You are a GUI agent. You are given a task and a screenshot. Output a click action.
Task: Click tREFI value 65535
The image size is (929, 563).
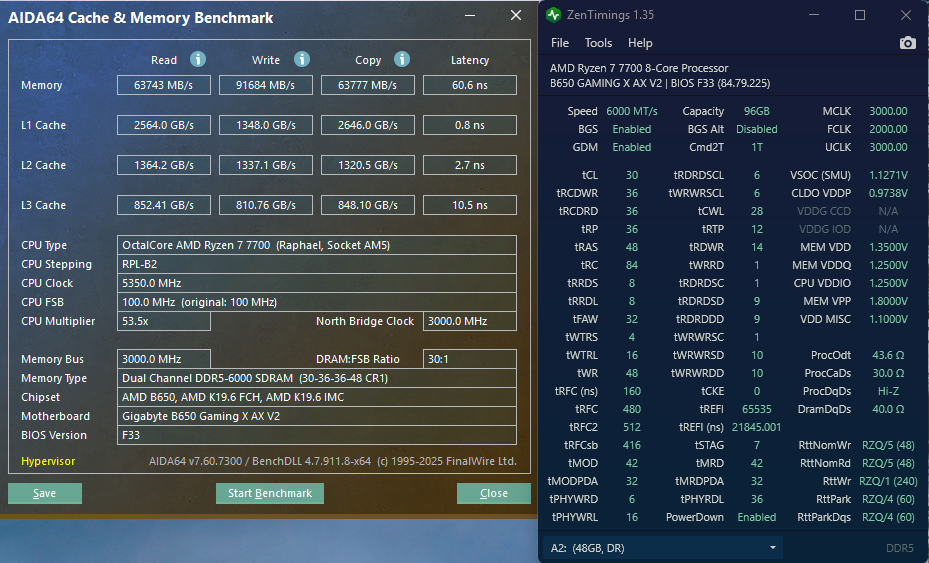757,409
